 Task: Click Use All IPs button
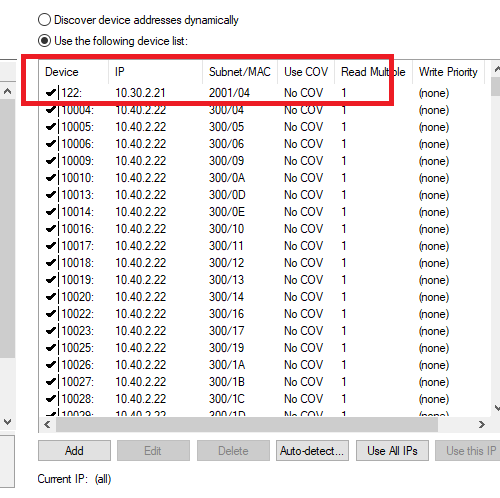point(392,451)
